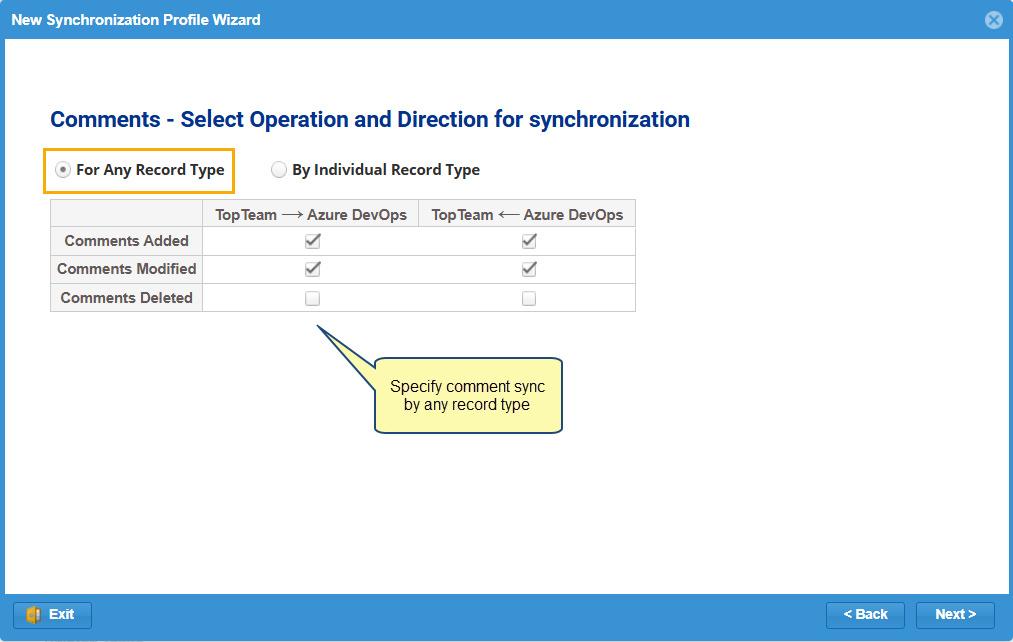Click the Comments Deleted row label
This screenshot has width=1013, height=642.
point(126,298)
